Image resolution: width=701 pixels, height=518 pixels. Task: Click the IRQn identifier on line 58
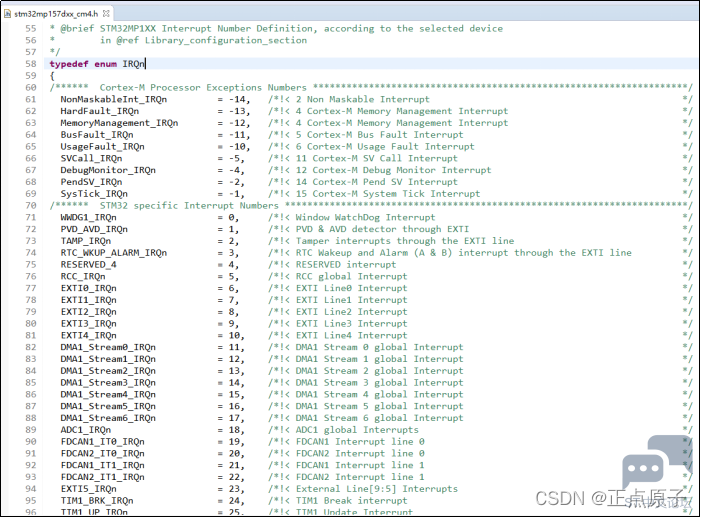point(135,64)
